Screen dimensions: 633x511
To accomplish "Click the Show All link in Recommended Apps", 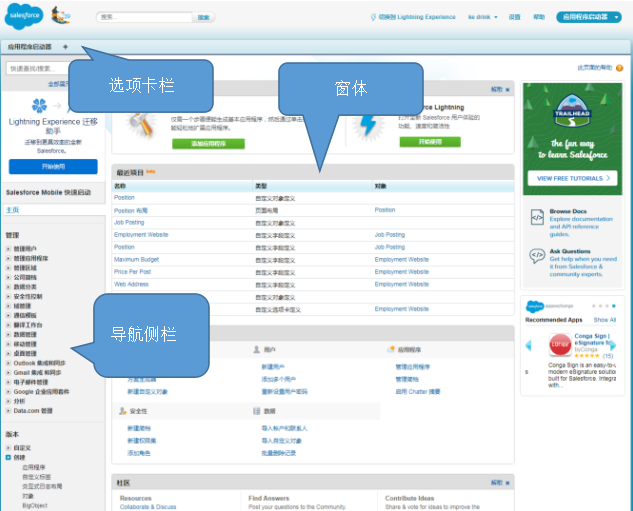I will point(605,320).
